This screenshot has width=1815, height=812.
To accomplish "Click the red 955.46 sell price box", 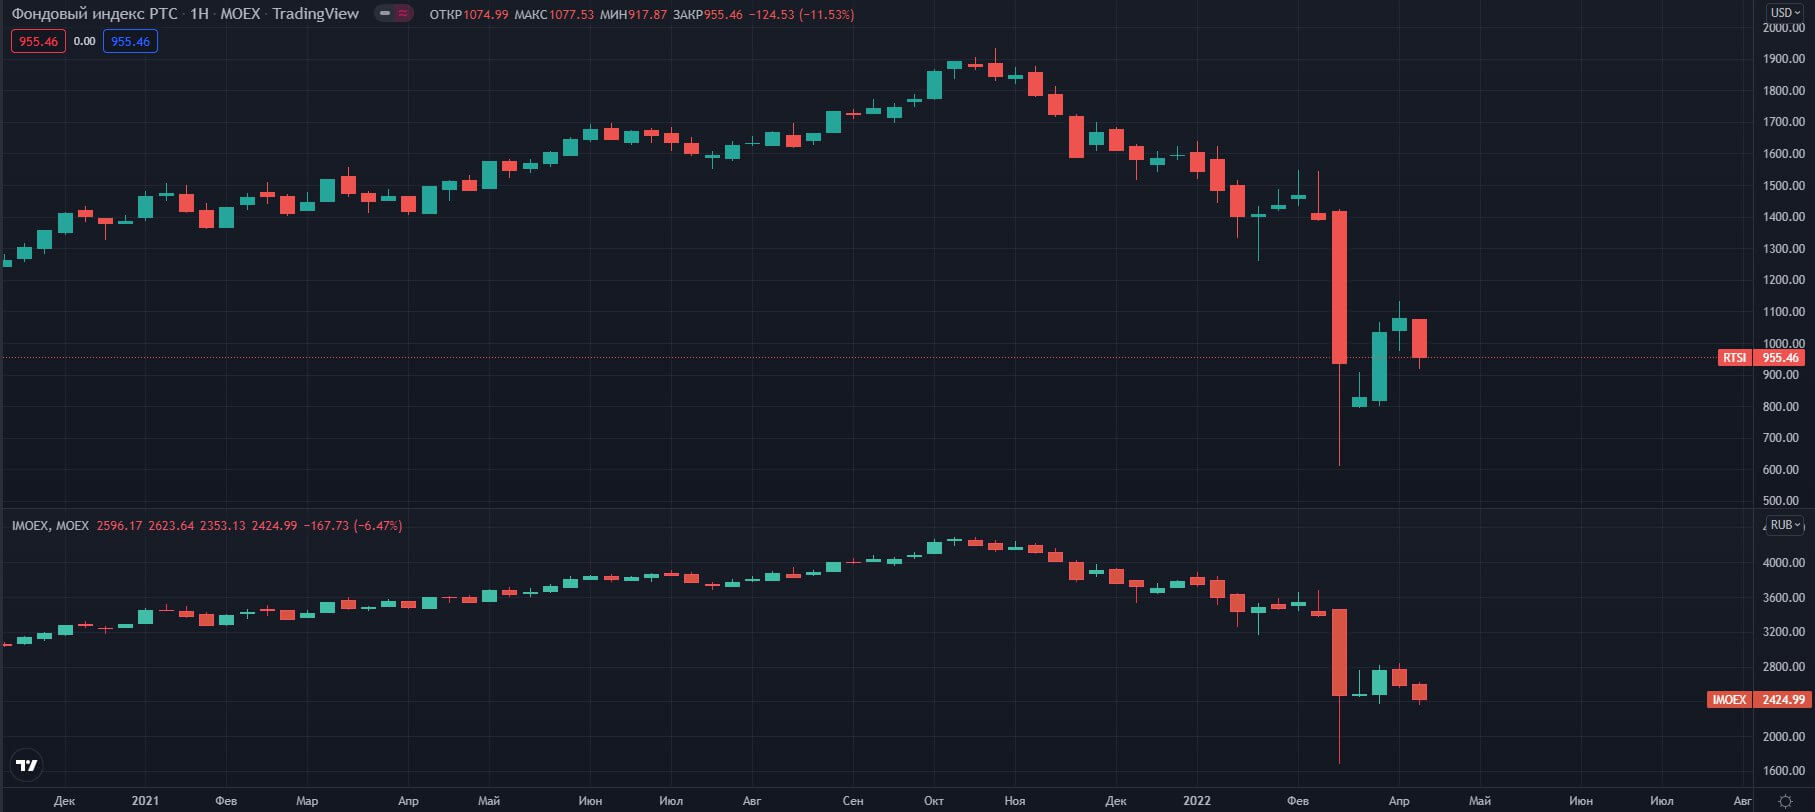I will click(x=38, y=41).
